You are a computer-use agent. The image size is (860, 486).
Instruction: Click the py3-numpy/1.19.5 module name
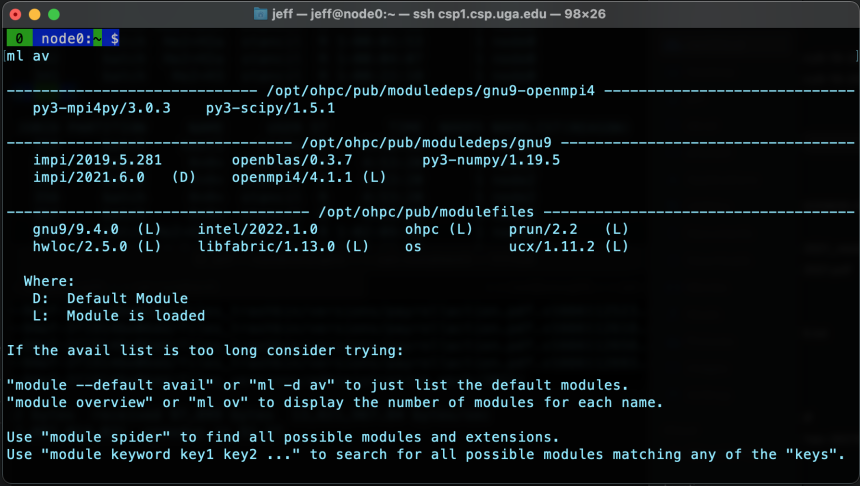(x=491, y=160)
